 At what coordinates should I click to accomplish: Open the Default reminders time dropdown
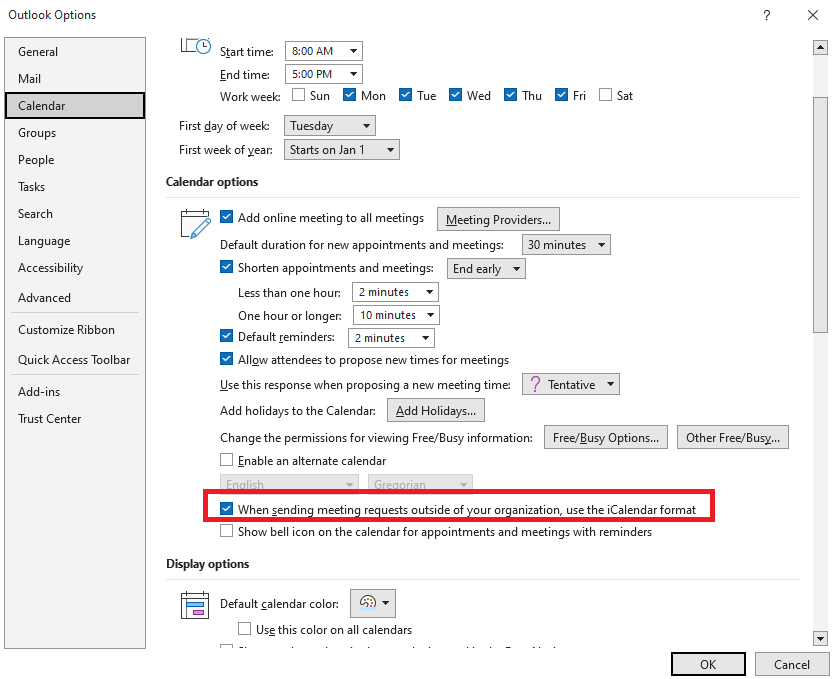(x=391, y=338)
